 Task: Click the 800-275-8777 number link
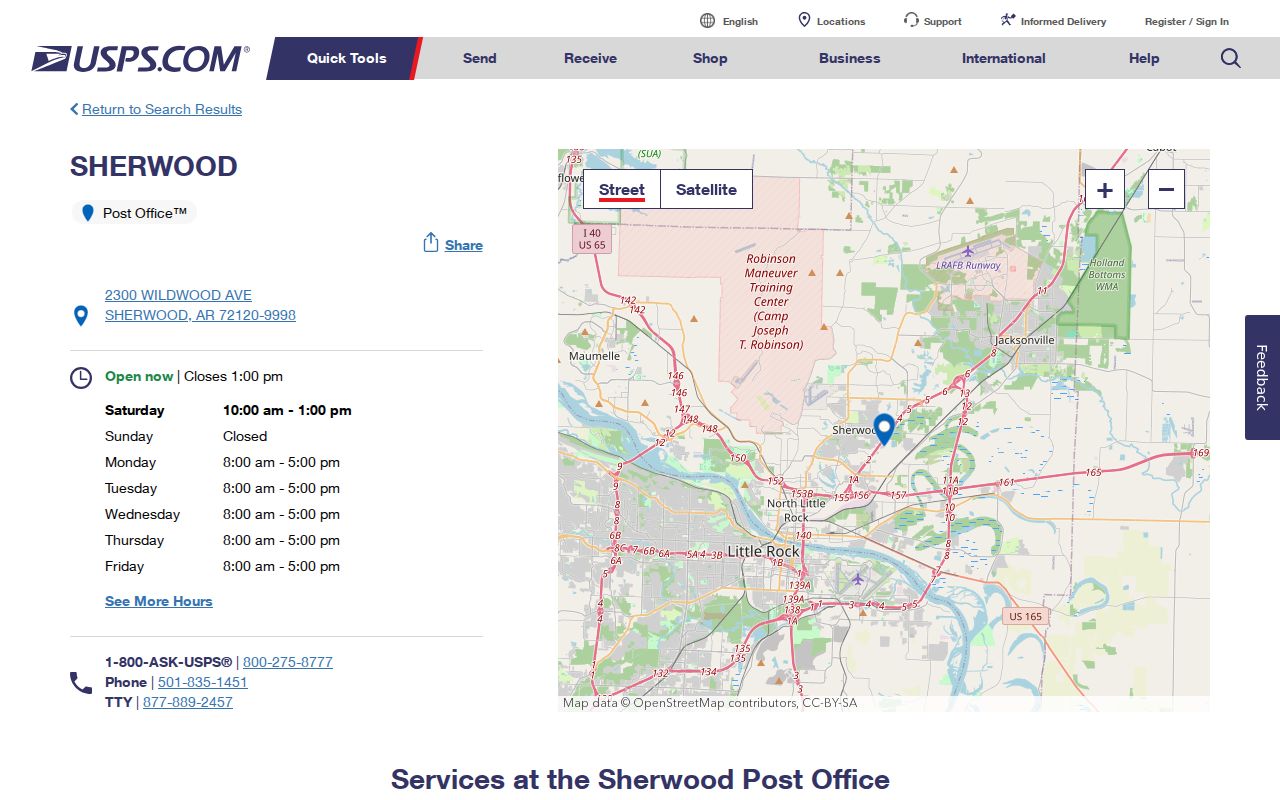click(x=288, y=662)
